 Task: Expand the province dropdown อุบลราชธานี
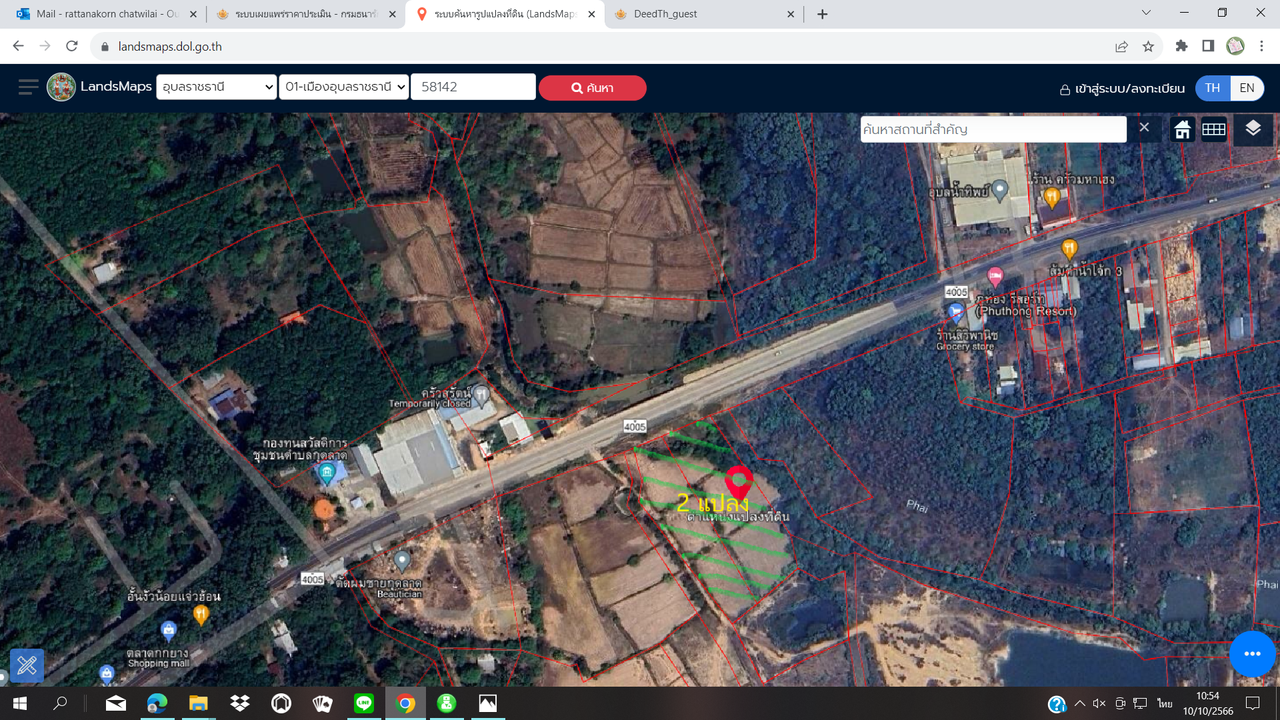tap(216, 87)
